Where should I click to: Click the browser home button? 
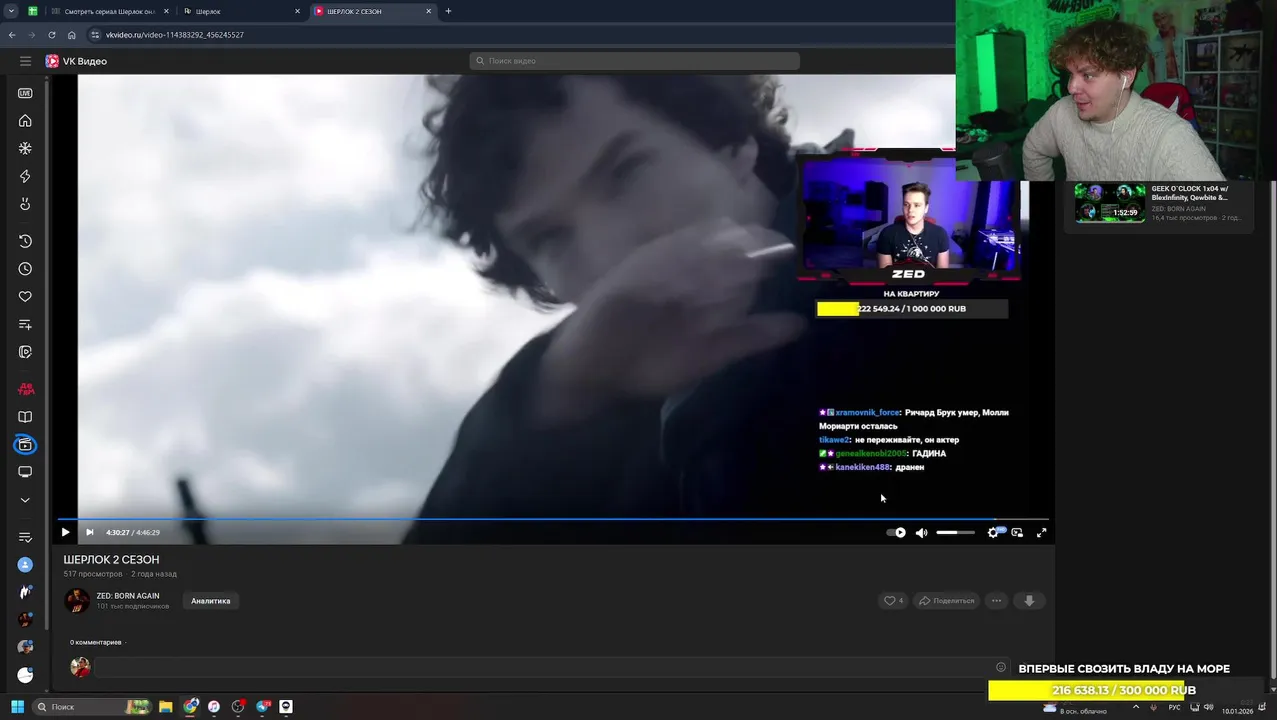[x=72, y=35]
